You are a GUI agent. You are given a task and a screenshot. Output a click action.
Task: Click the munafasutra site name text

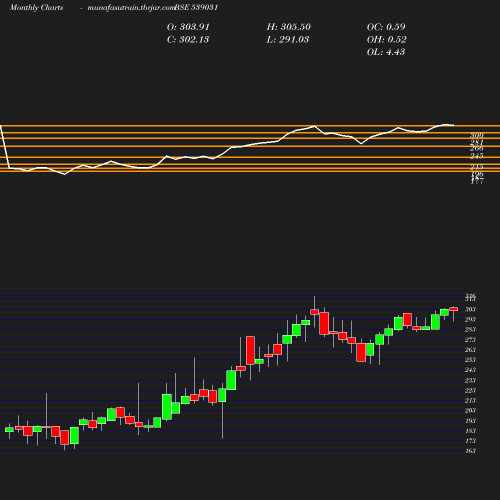pyautogui.click(x=131, y=8)
